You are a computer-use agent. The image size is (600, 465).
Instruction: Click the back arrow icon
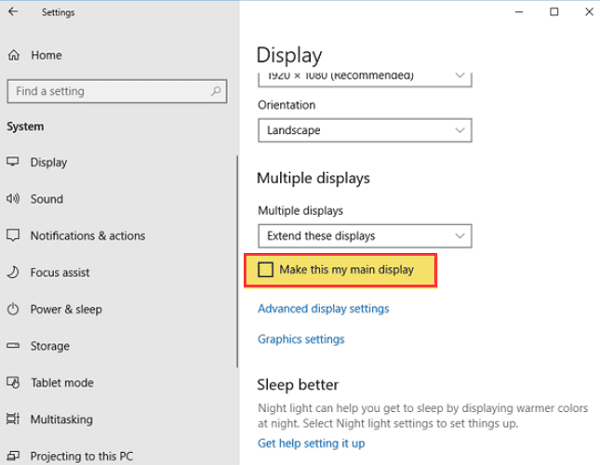pyautogui.click(x=13, y=12)
